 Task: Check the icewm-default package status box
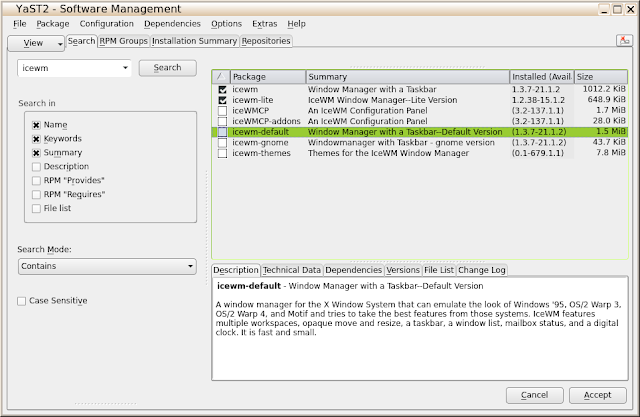coord(222,132)
